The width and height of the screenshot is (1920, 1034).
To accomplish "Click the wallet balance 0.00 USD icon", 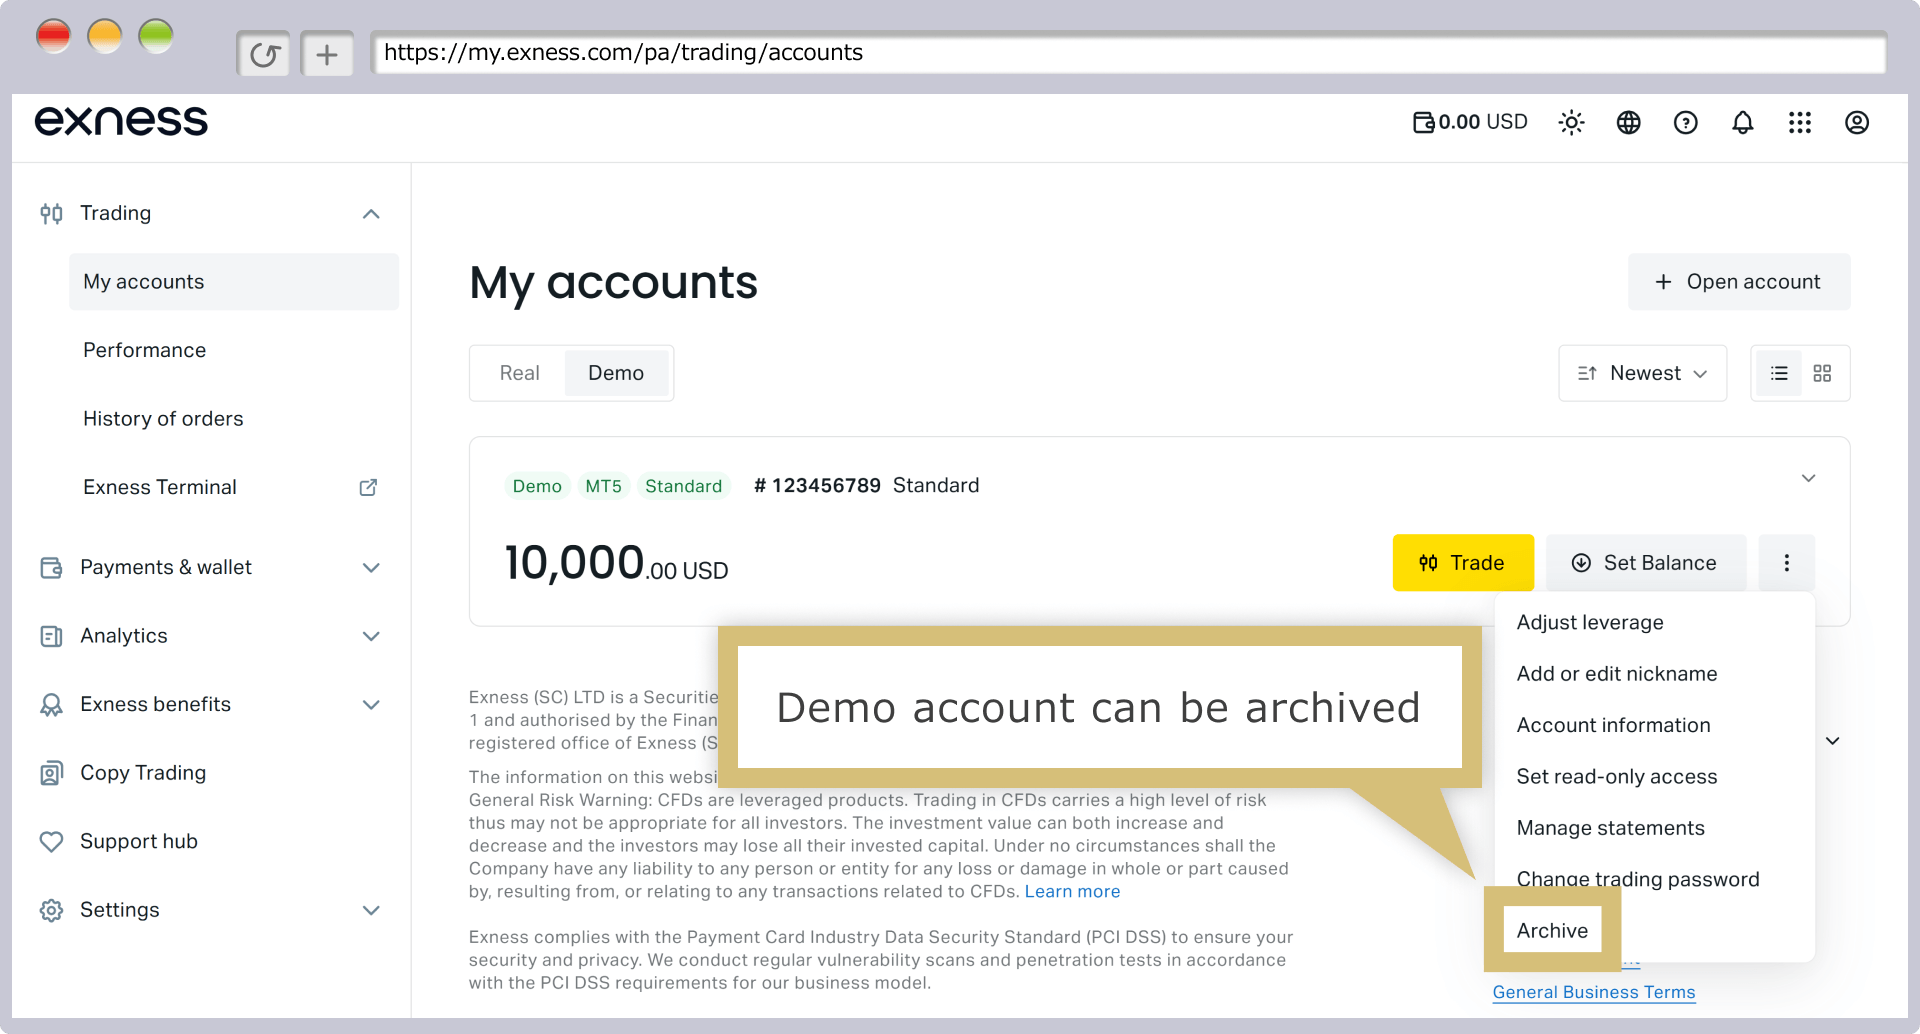I will [1423, 122].
